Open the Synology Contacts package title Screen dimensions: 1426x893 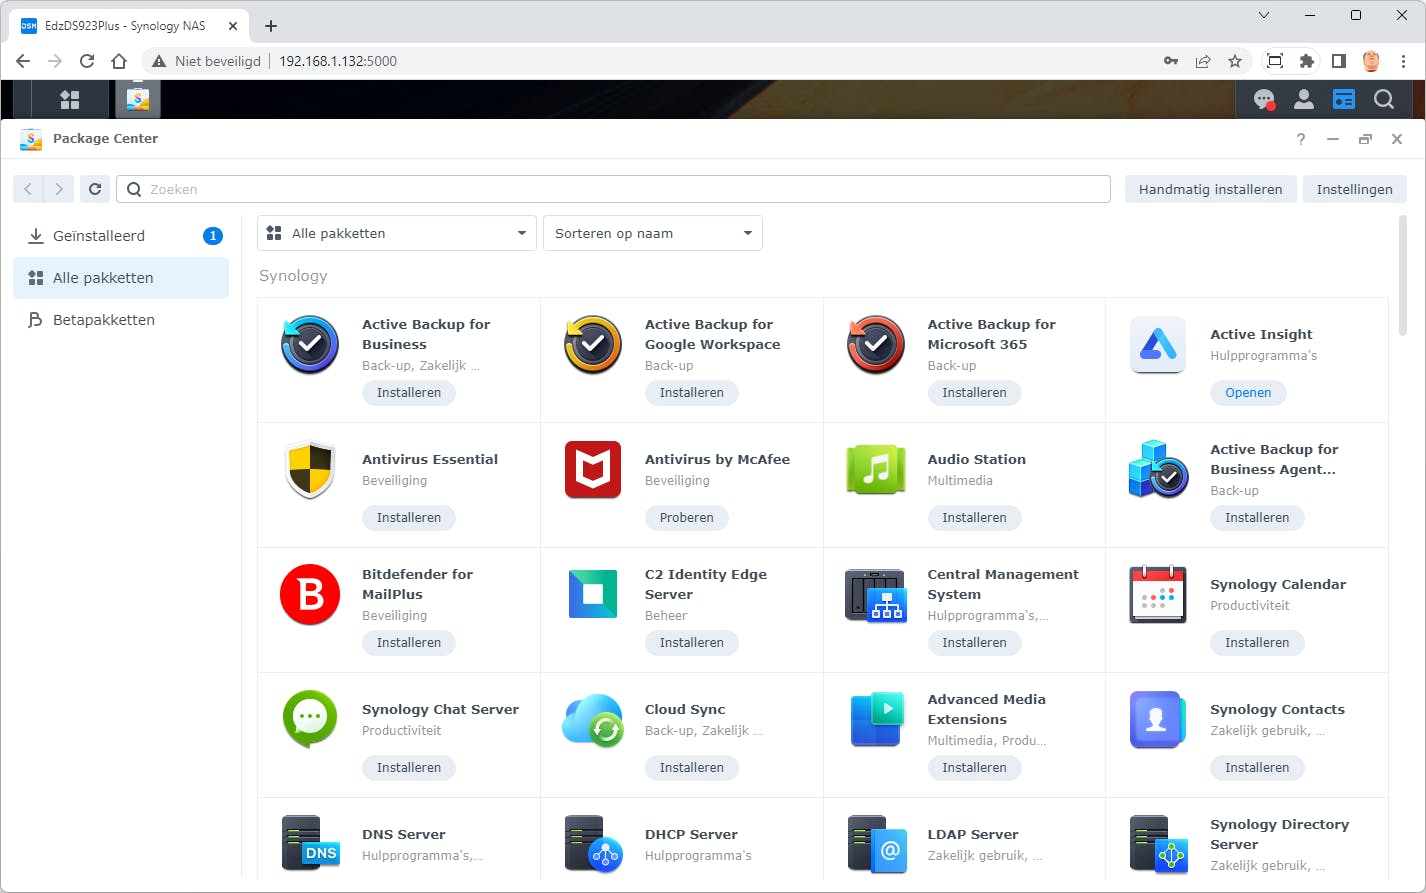pyautogui.click(x=1277, y=709)
